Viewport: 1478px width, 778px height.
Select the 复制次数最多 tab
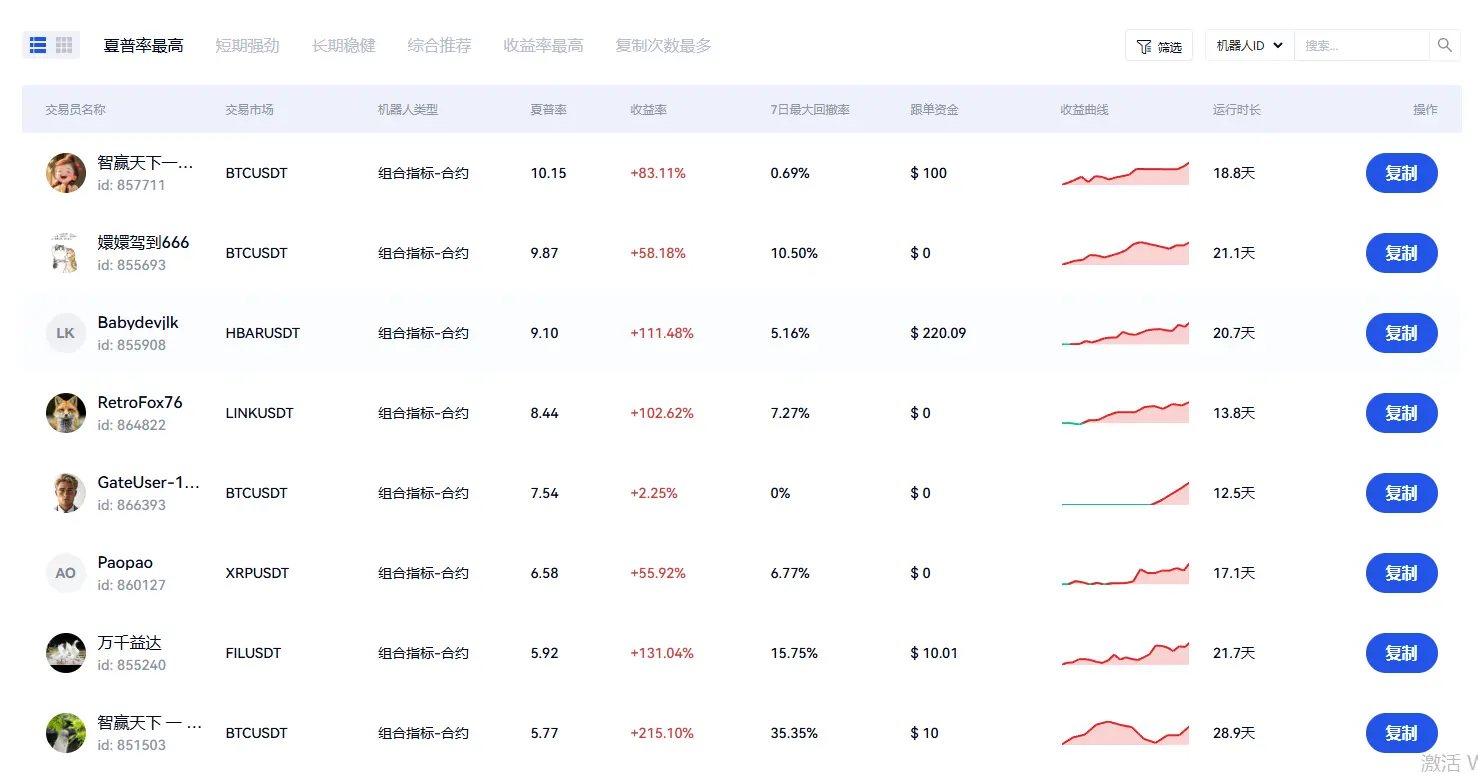(664, 46)
